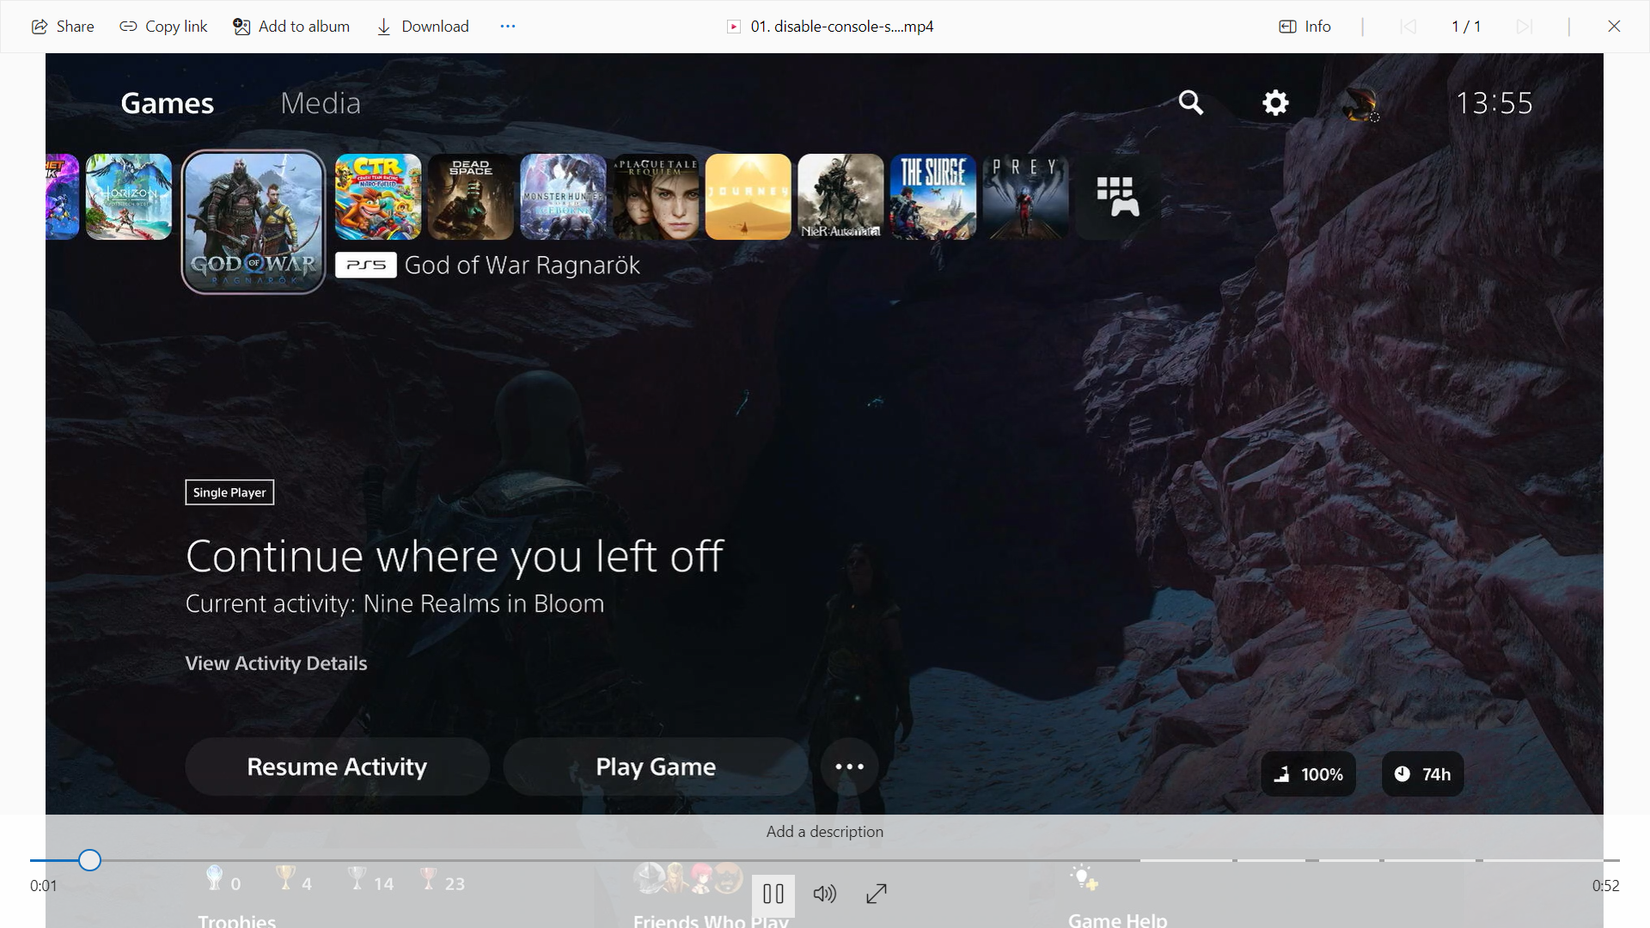Select the Games tab

(166, 102)
